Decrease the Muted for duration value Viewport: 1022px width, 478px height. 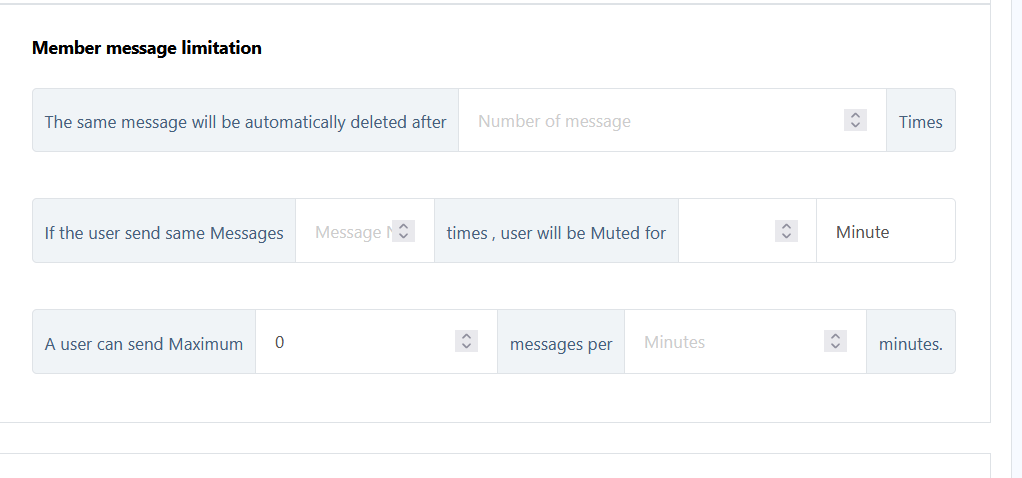point(787,236)
